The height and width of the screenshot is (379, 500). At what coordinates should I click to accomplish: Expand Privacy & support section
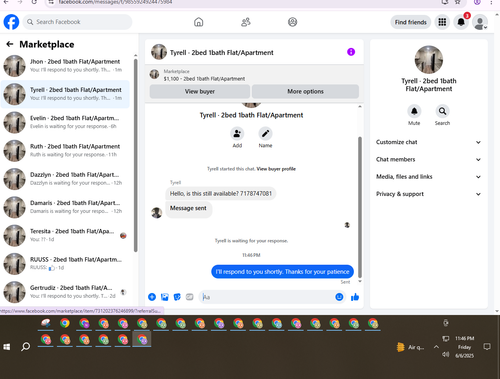tap(429, 194)
